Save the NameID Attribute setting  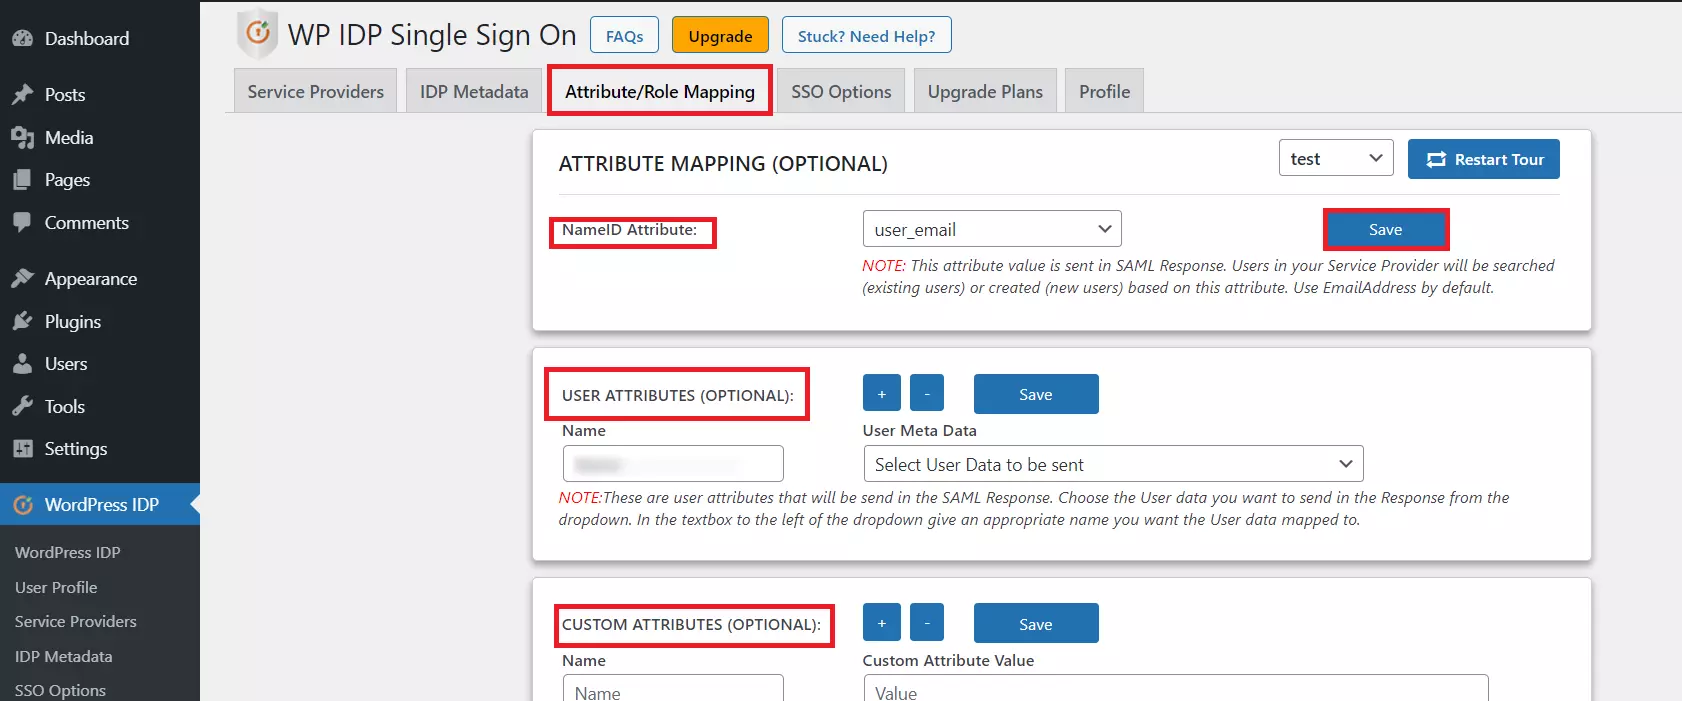point(1385,229)
